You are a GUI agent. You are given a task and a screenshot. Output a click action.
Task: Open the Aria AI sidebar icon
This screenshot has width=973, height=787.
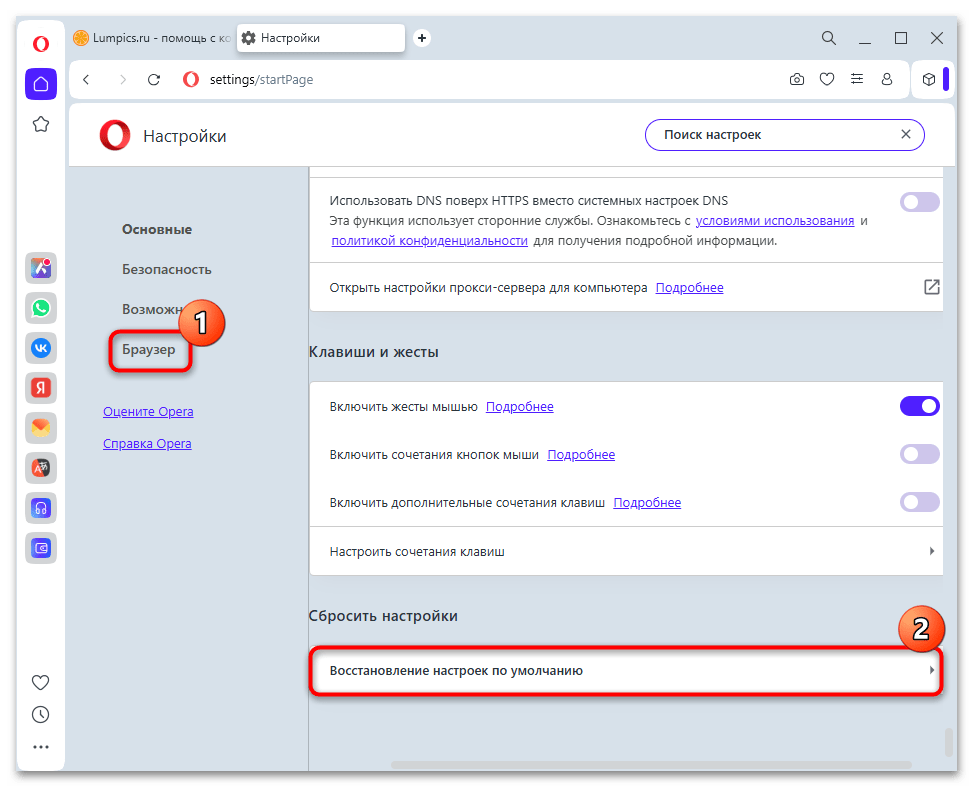(41, 267)
